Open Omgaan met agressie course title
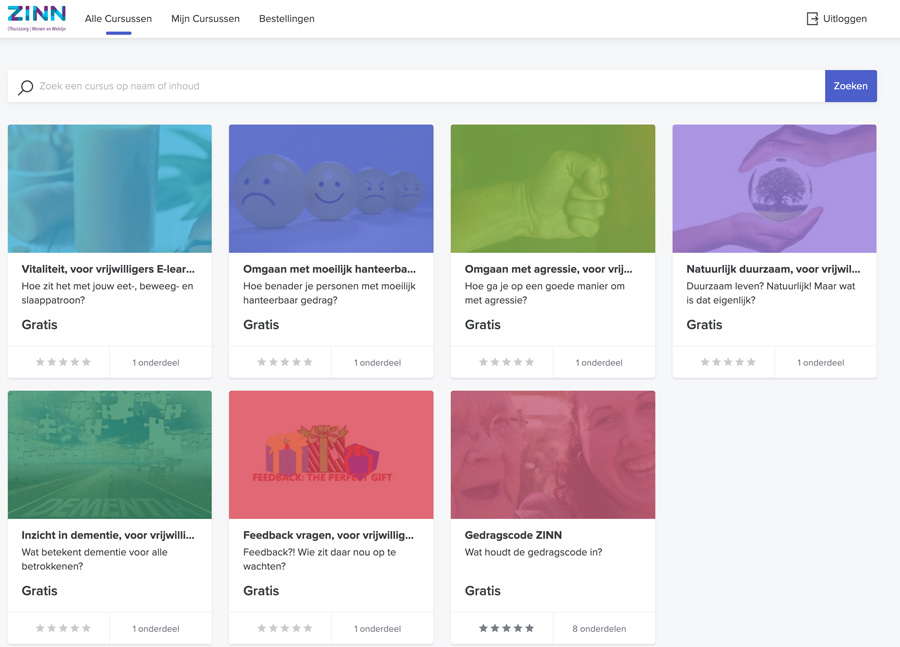The height and width of the screenshot is (647, 900). pyautogui.click(x=548, y=269)
